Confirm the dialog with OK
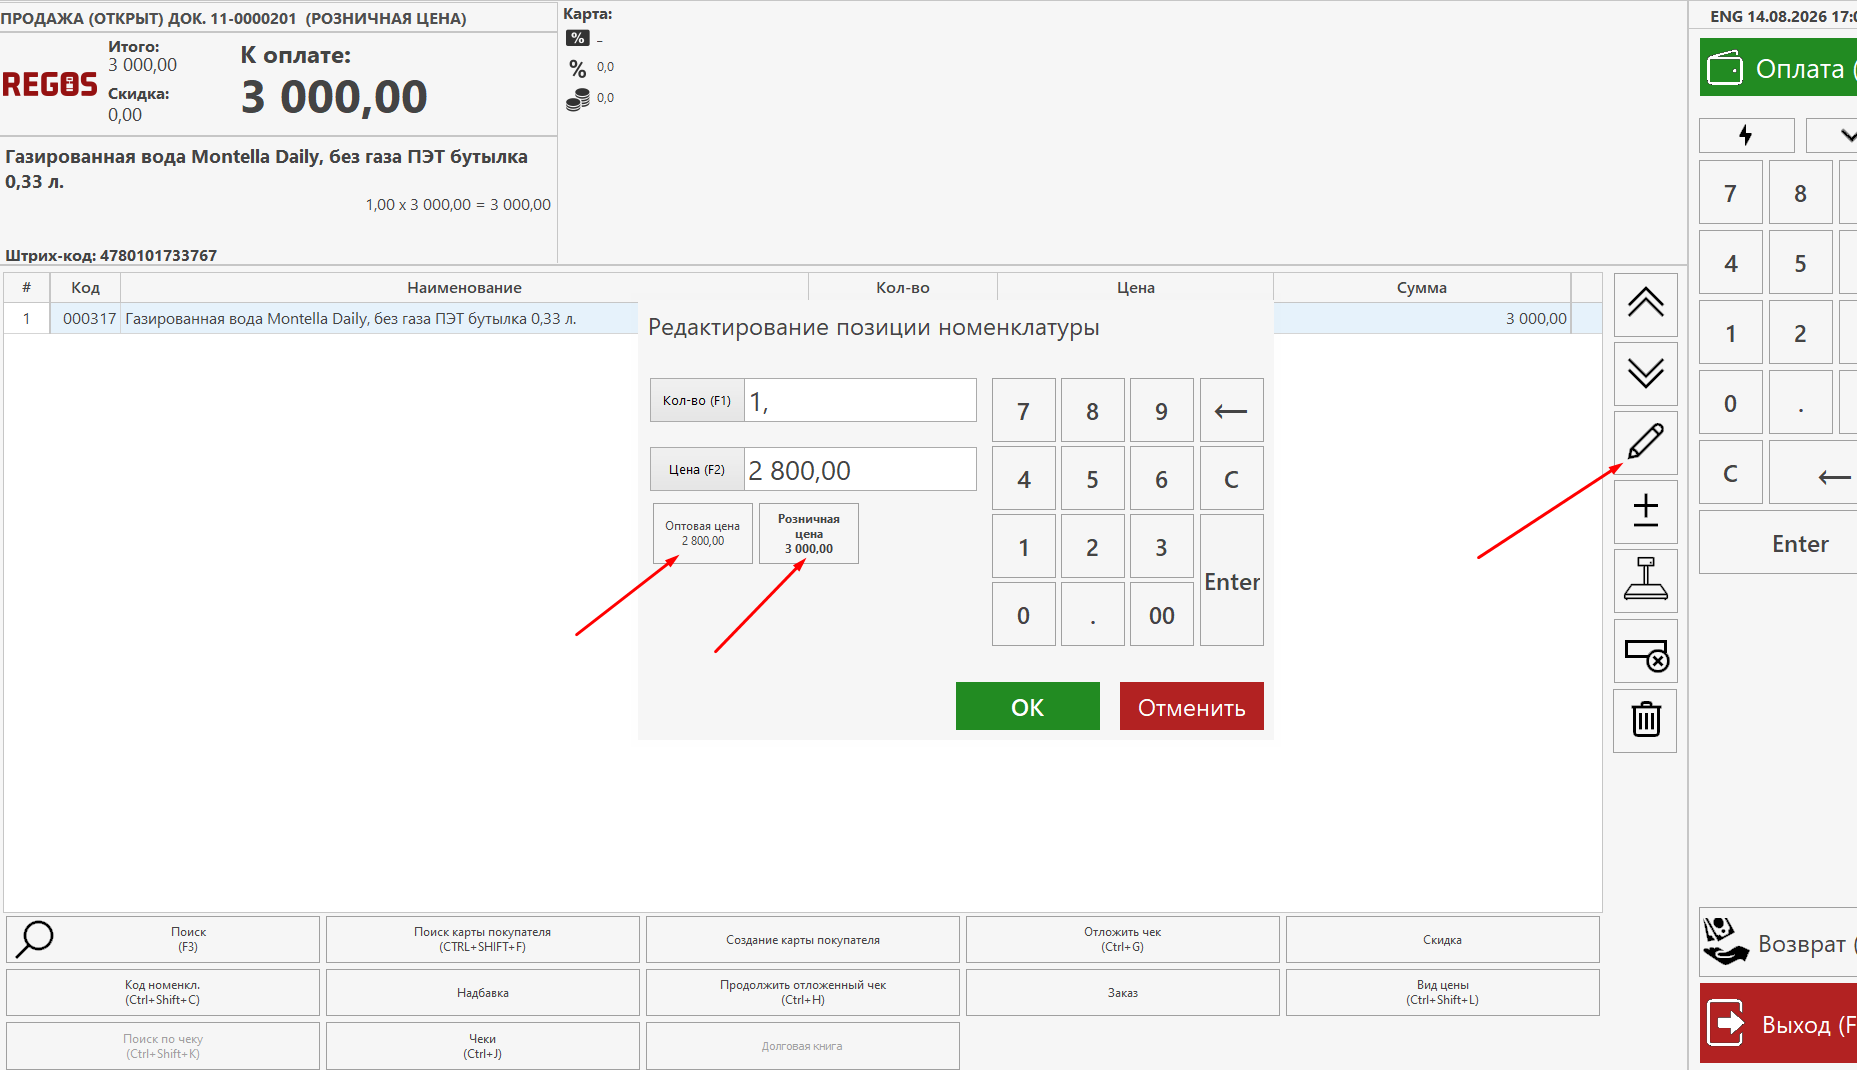The image size is (1857, 1070). point(1027,706)
